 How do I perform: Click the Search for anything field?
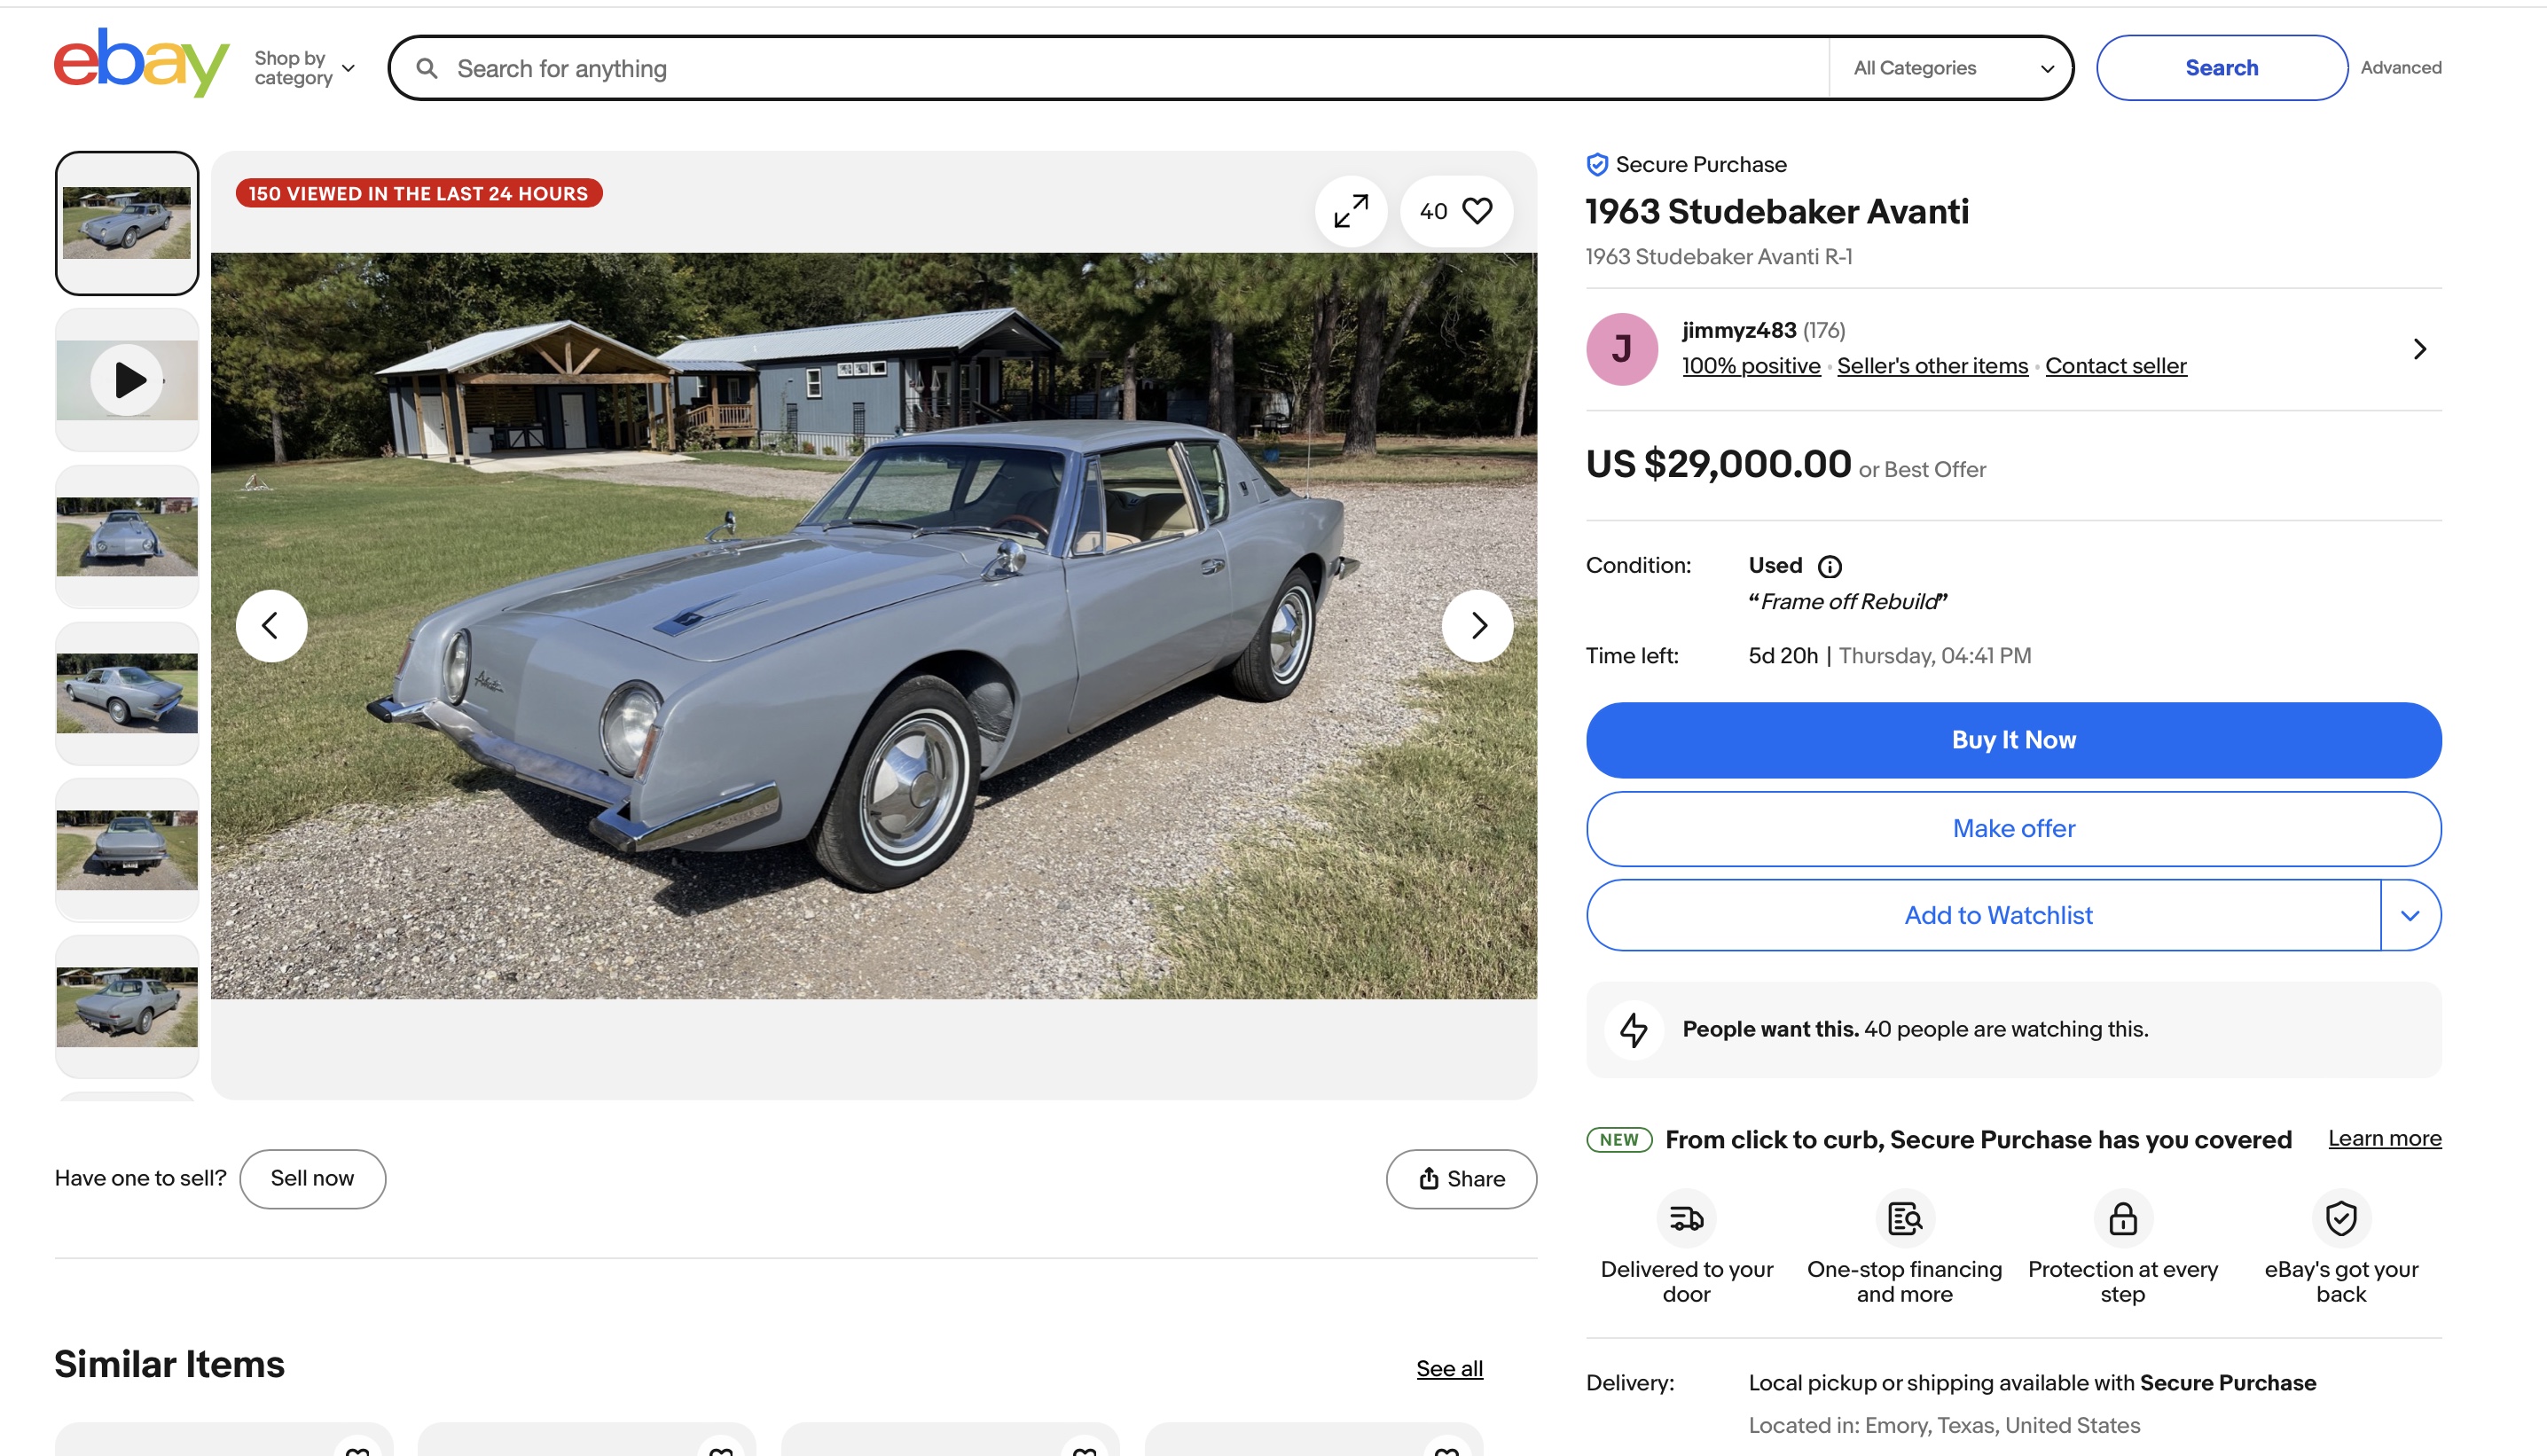pyautogui.click(x=1130, y=68)
